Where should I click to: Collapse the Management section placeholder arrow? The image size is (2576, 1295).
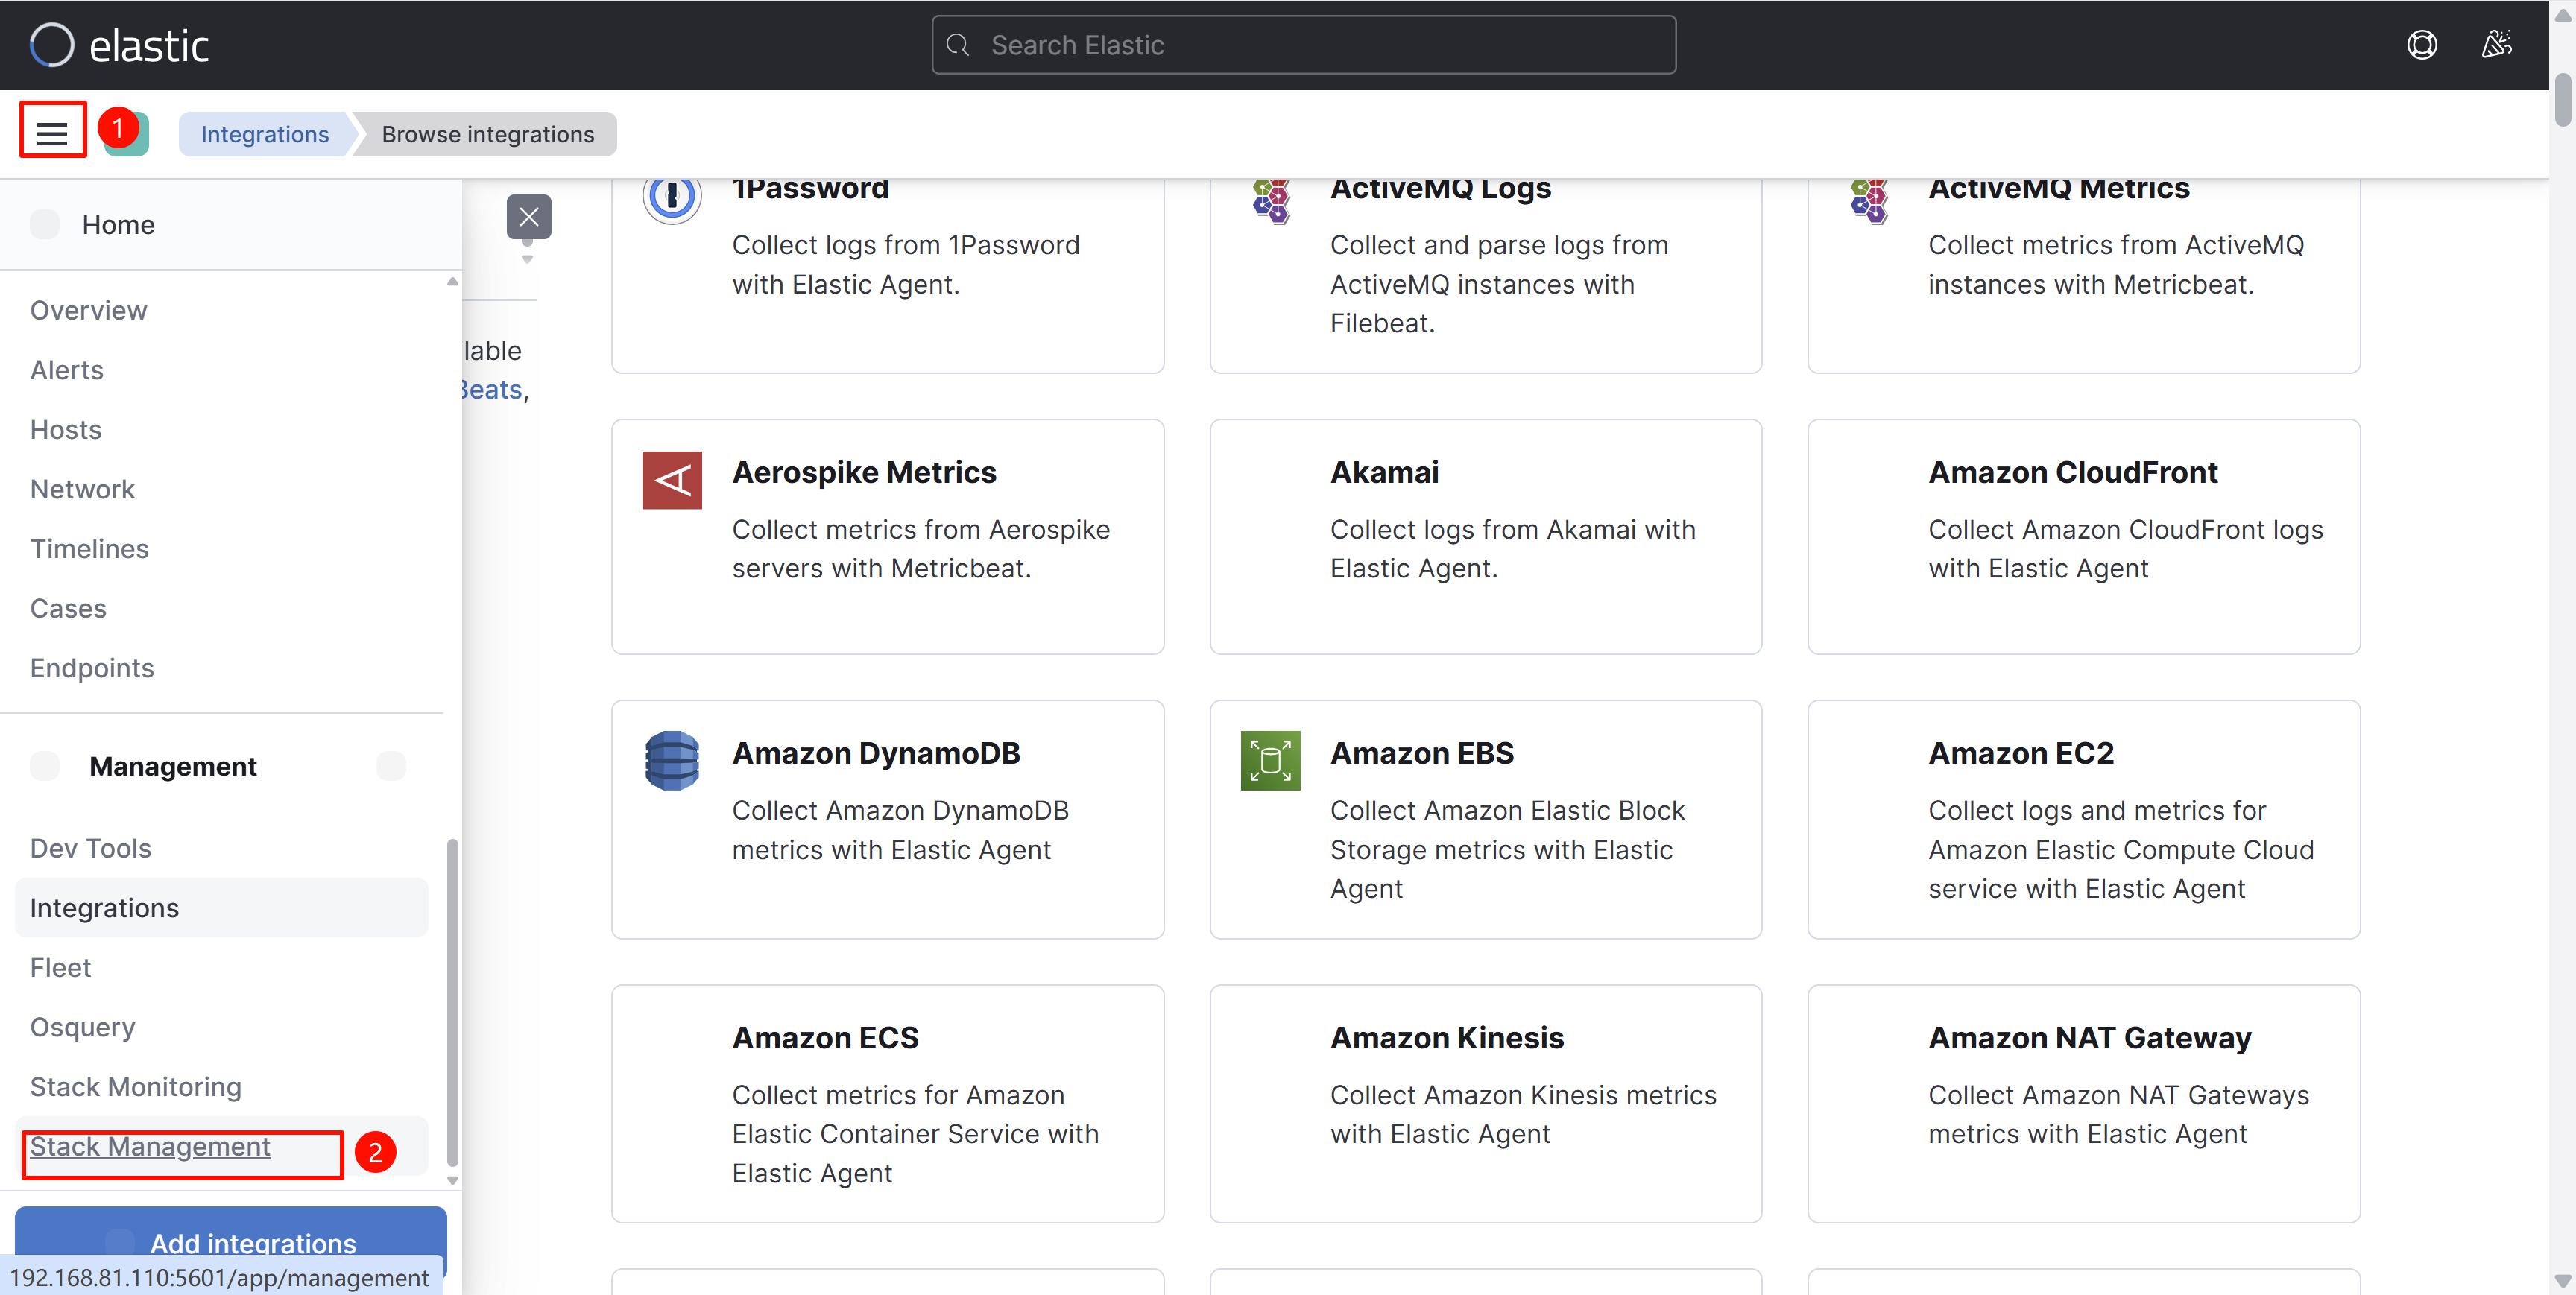(391, 766)
